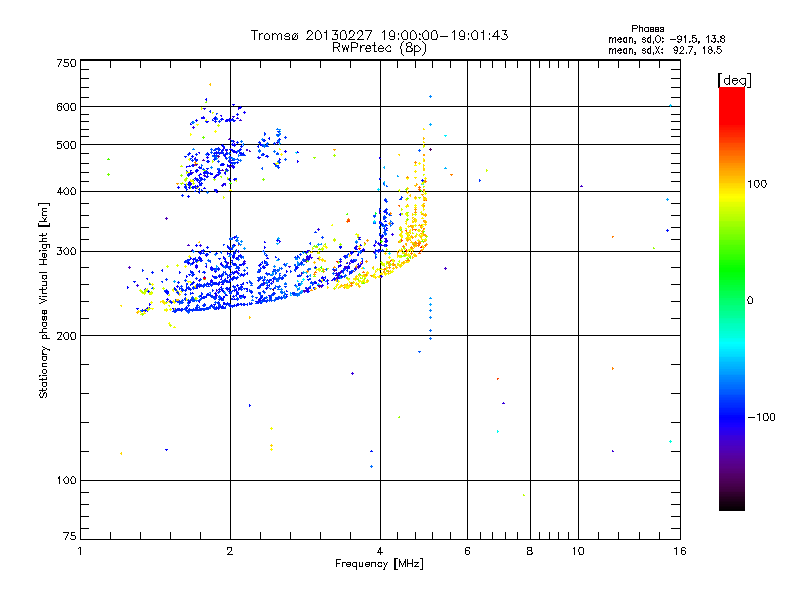Image resolution: width=800 pixels, height=600 pixels.
Task: Click the height axis tick '400'
Action: coord(66,192)
